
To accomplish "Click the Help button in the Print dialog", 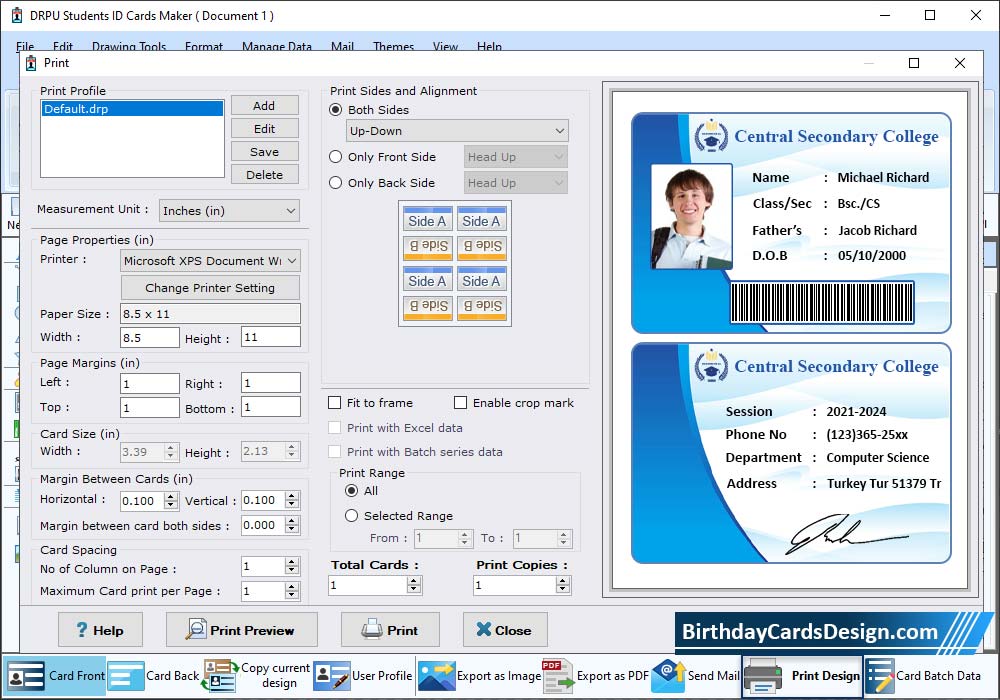I will 100,630.
